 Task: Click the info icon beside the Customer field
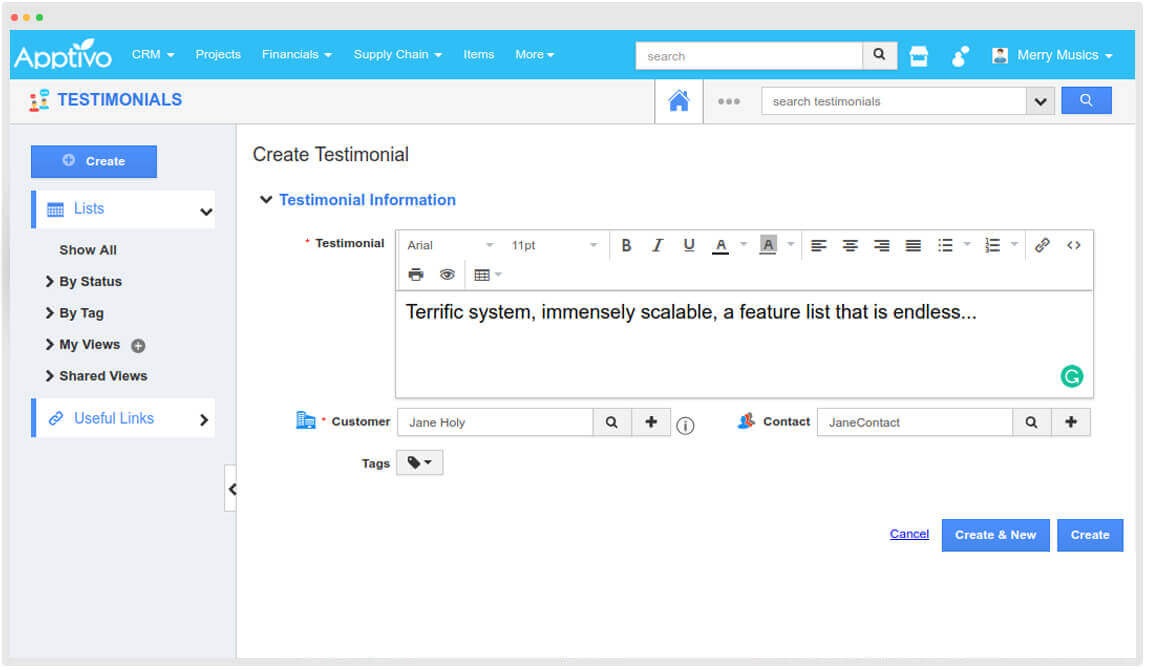pyautogui.click(x=685, y=425)
